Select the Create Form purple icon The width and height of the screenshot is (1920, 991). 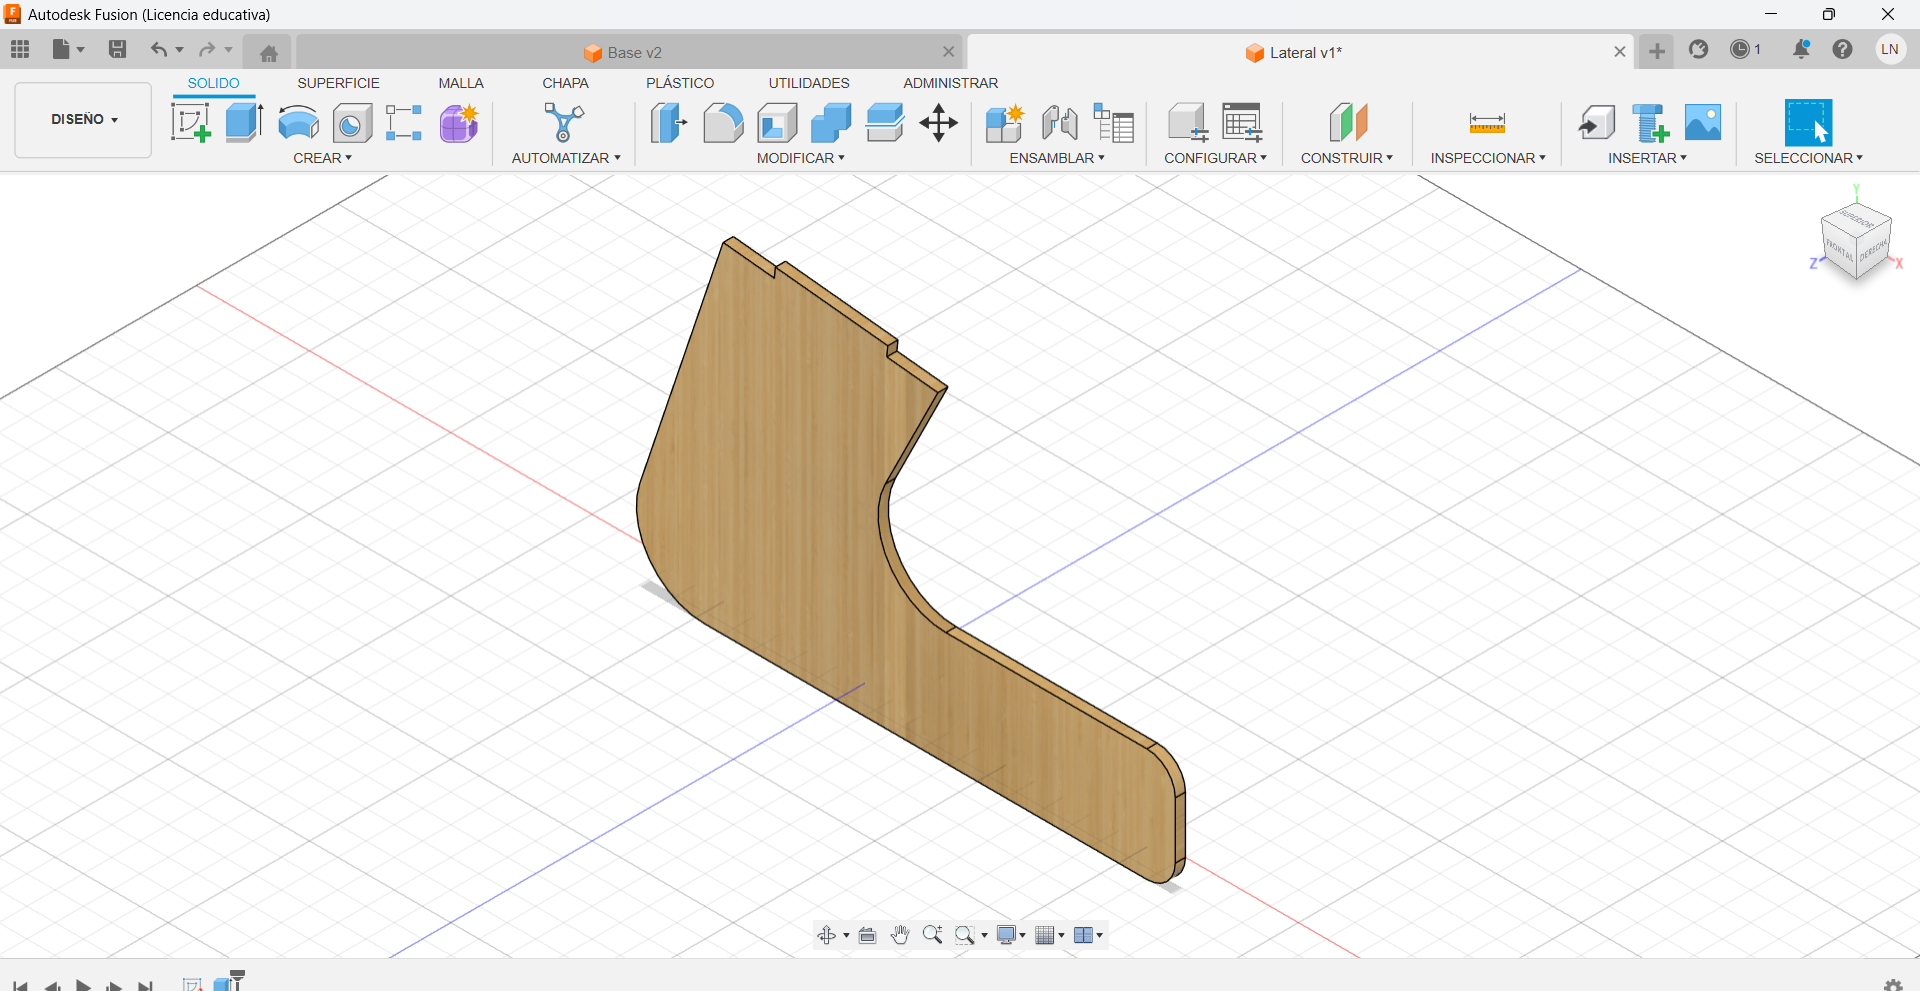pos(459,123)
